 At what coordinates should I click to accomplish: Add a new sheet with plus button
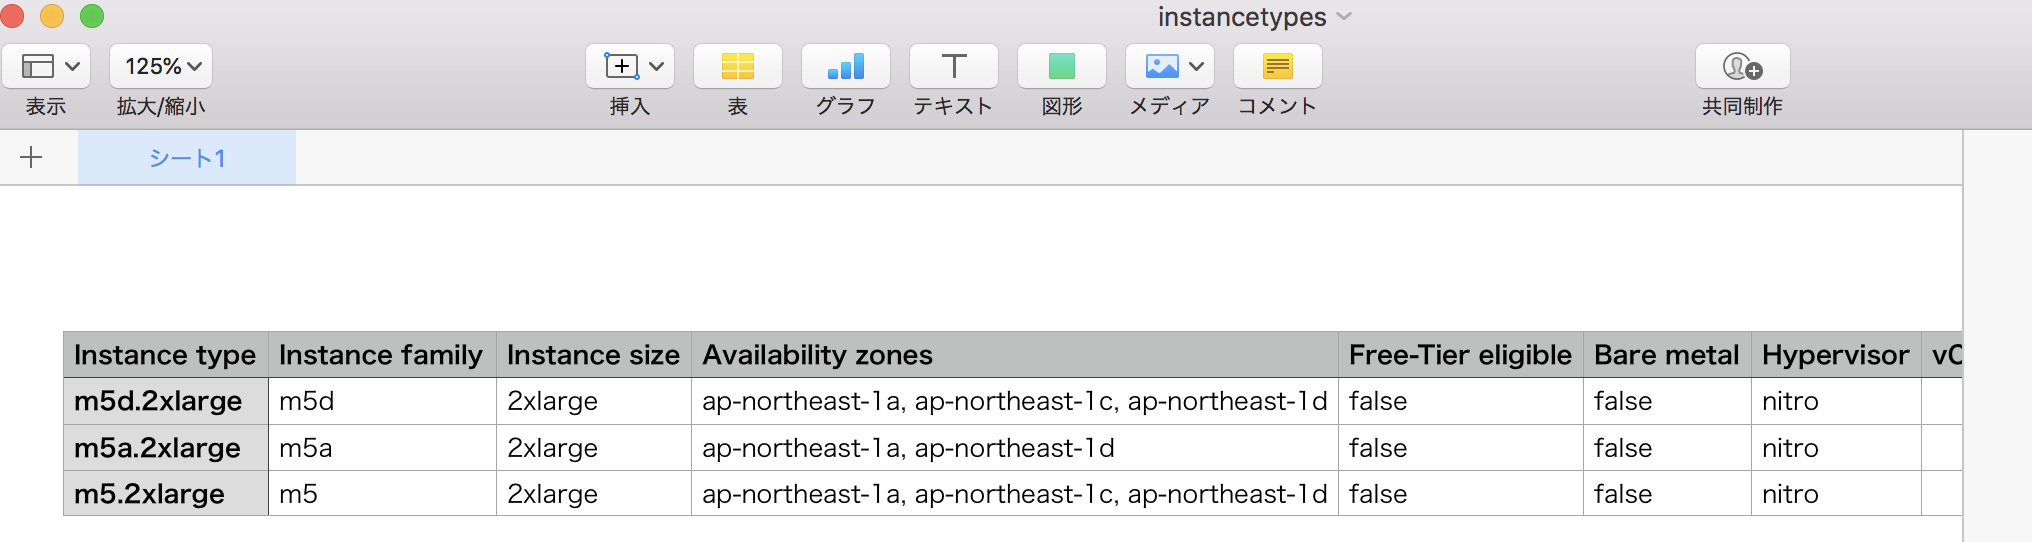click(x=32, y=158)
